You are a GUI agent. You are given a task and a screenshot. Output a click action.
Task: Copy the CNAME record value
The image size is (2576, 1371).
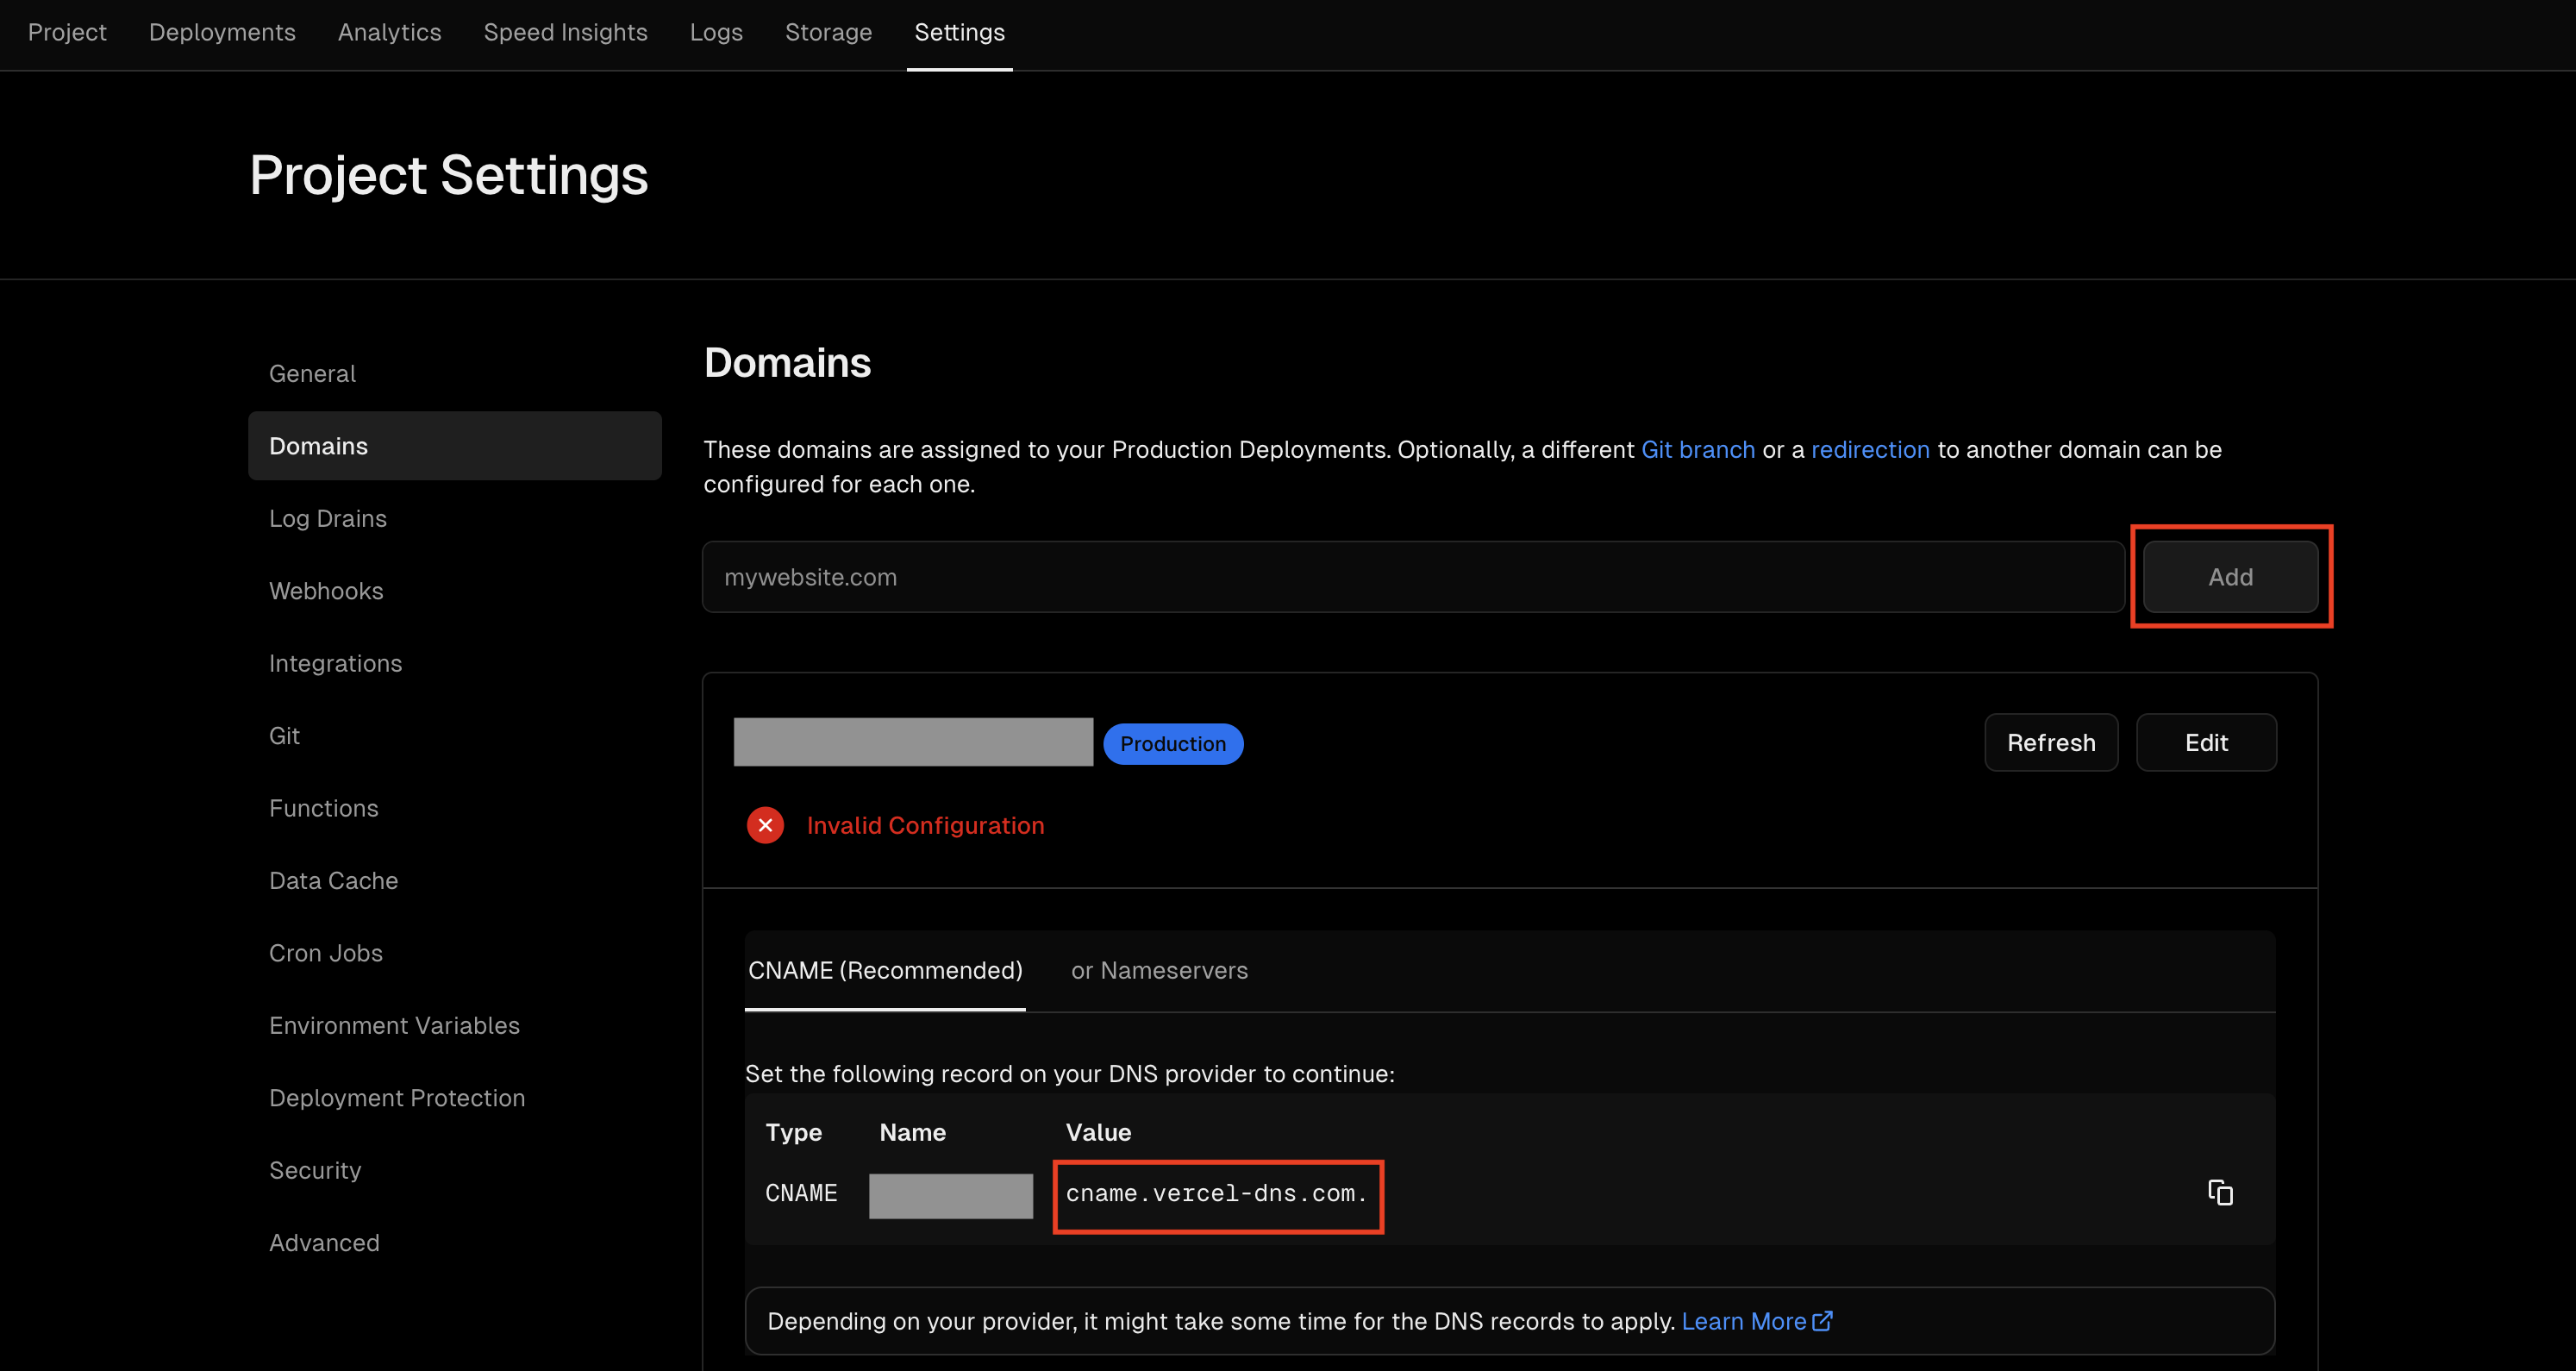tap(2220, 1193)
